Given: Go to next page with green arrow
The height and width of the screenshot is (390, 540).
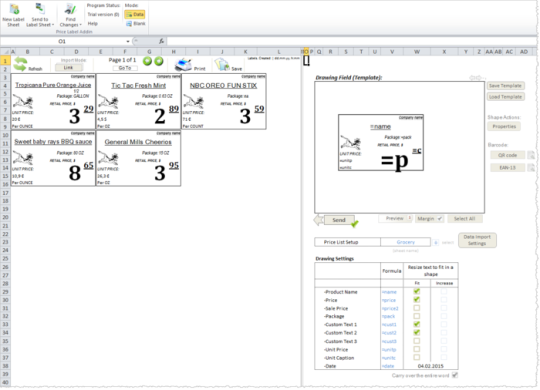Looking at the screenshot, I should pyautogui.click(x=159, y=61).
